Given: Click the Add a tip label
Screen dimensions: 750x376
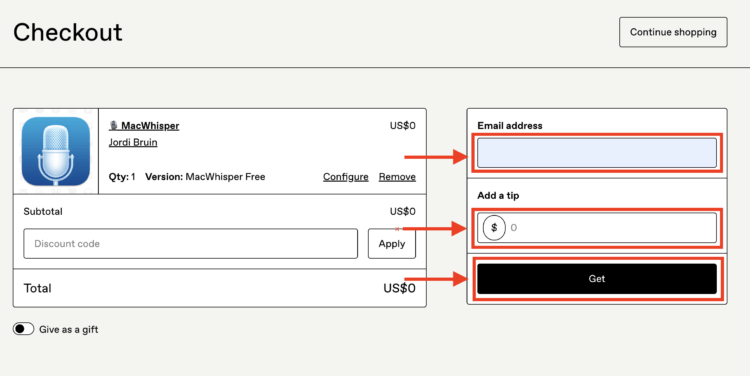Looking at the screenshot, I should (498, 196).
